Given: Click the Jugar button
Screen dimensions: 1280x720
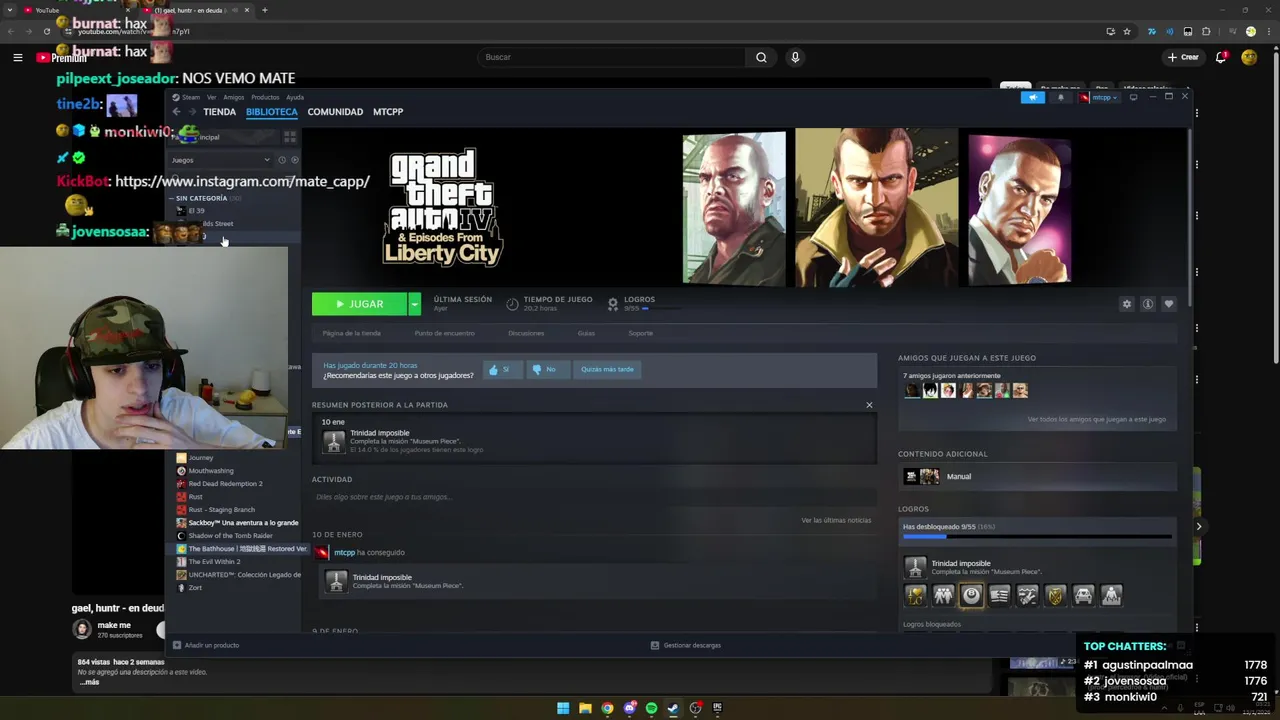Looking at the screenshot, I should tap(359, 304).
